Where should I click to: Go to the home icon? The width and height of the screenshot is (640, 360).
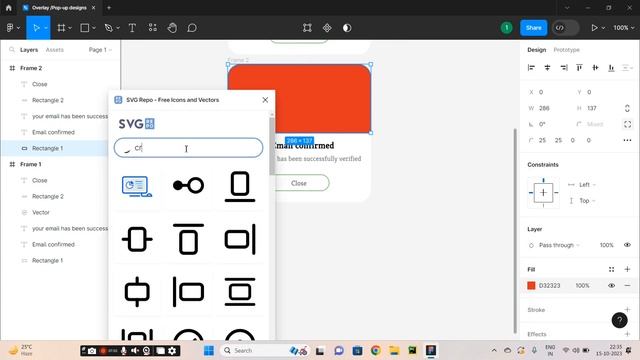coord(9,8)
